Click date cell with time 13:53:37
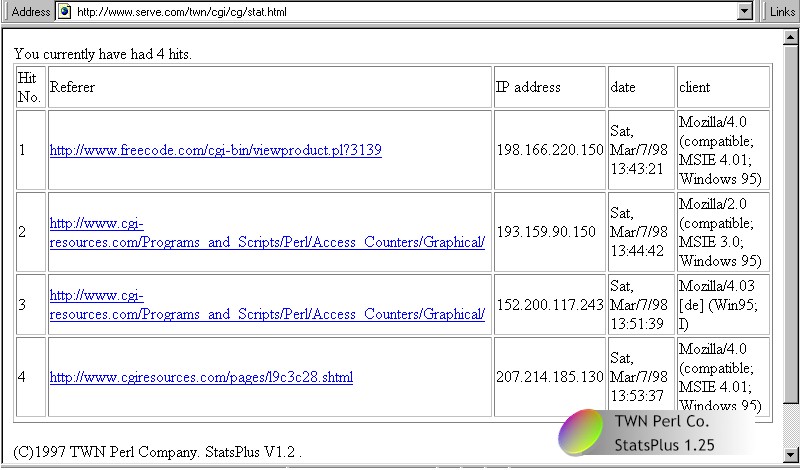This screenshot has height=470, width=800. 641,377
